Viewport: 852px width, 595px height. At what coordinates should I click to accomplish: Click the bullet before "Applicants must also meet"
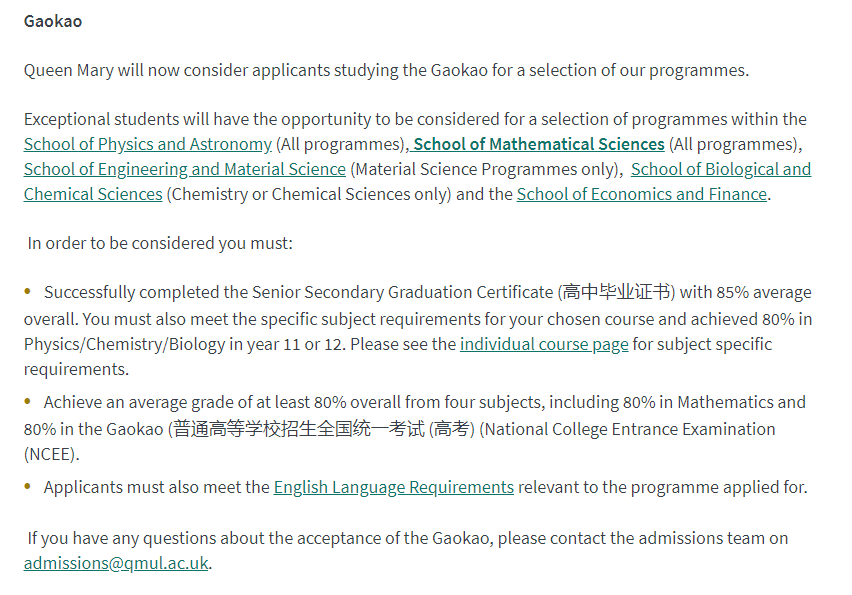(29, 487)
